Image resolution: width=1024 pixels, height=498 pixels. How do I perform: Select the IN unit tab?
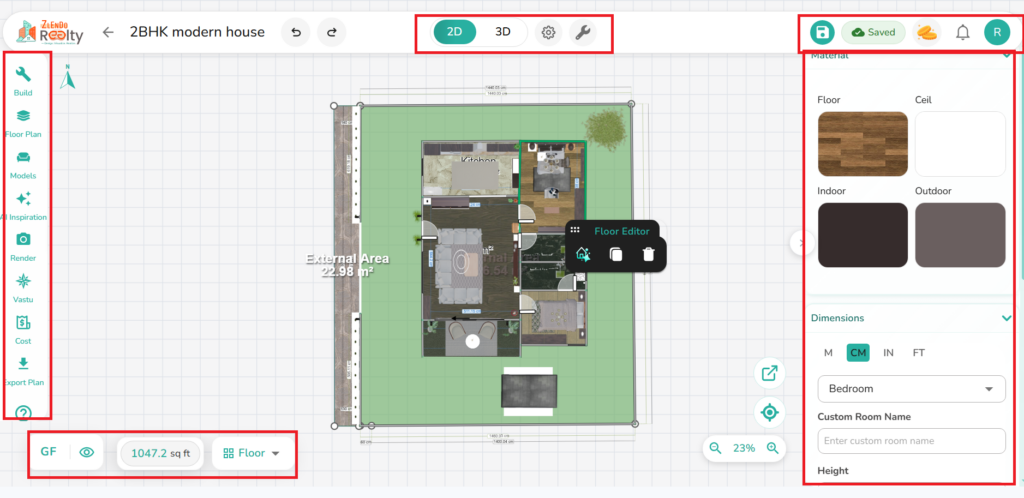(888, 353)
